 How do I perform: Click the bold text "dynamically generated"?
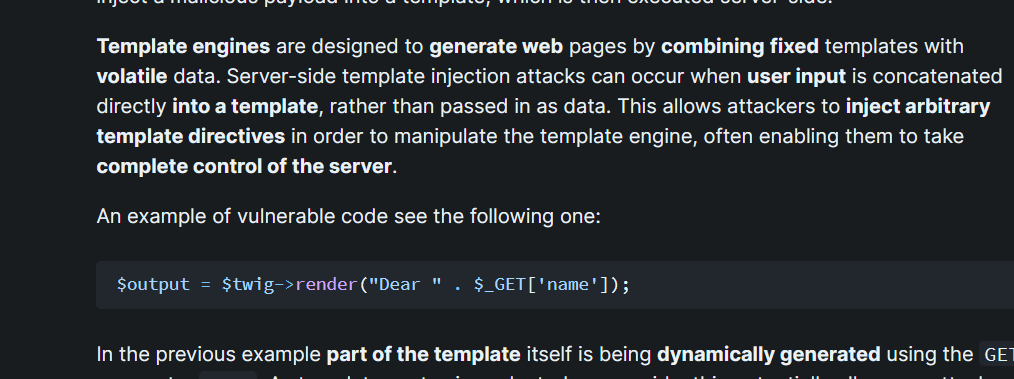tap(768, 354)
